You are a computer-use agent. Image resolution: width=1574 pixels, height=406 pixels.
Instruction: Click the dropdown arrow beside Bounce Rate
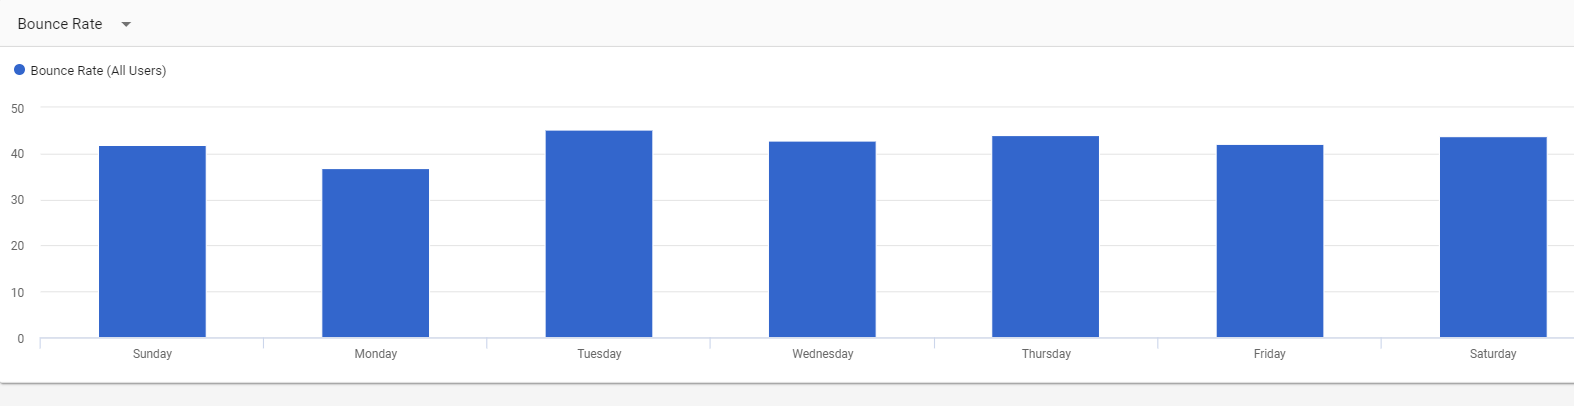click(126, 24)
